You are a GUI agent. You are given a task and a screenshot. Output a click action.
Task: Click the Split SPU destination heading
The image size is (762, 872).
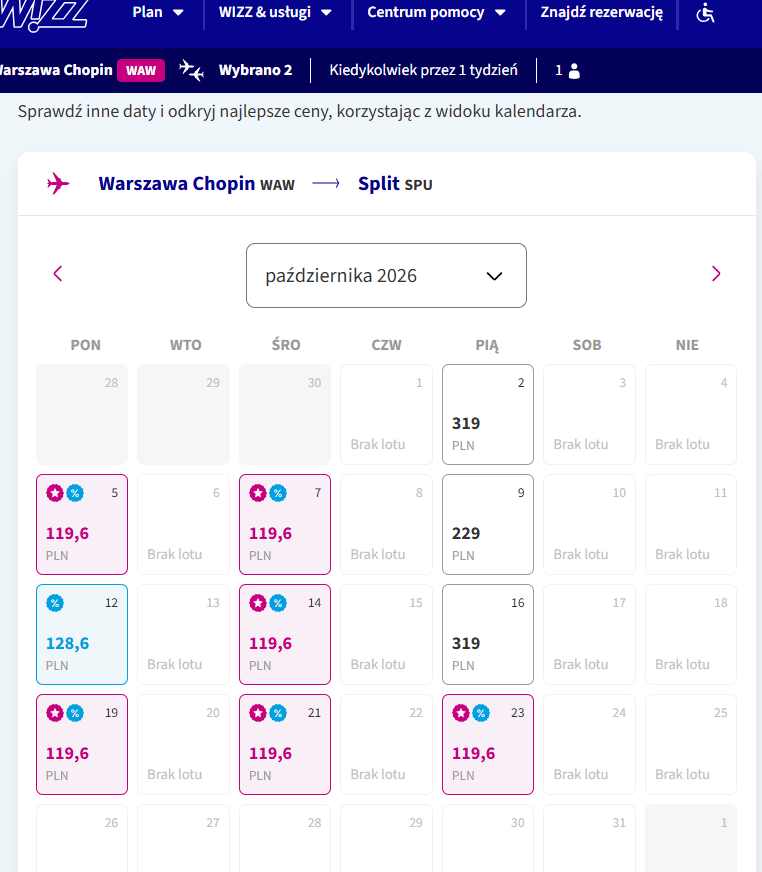pos(395,184)
